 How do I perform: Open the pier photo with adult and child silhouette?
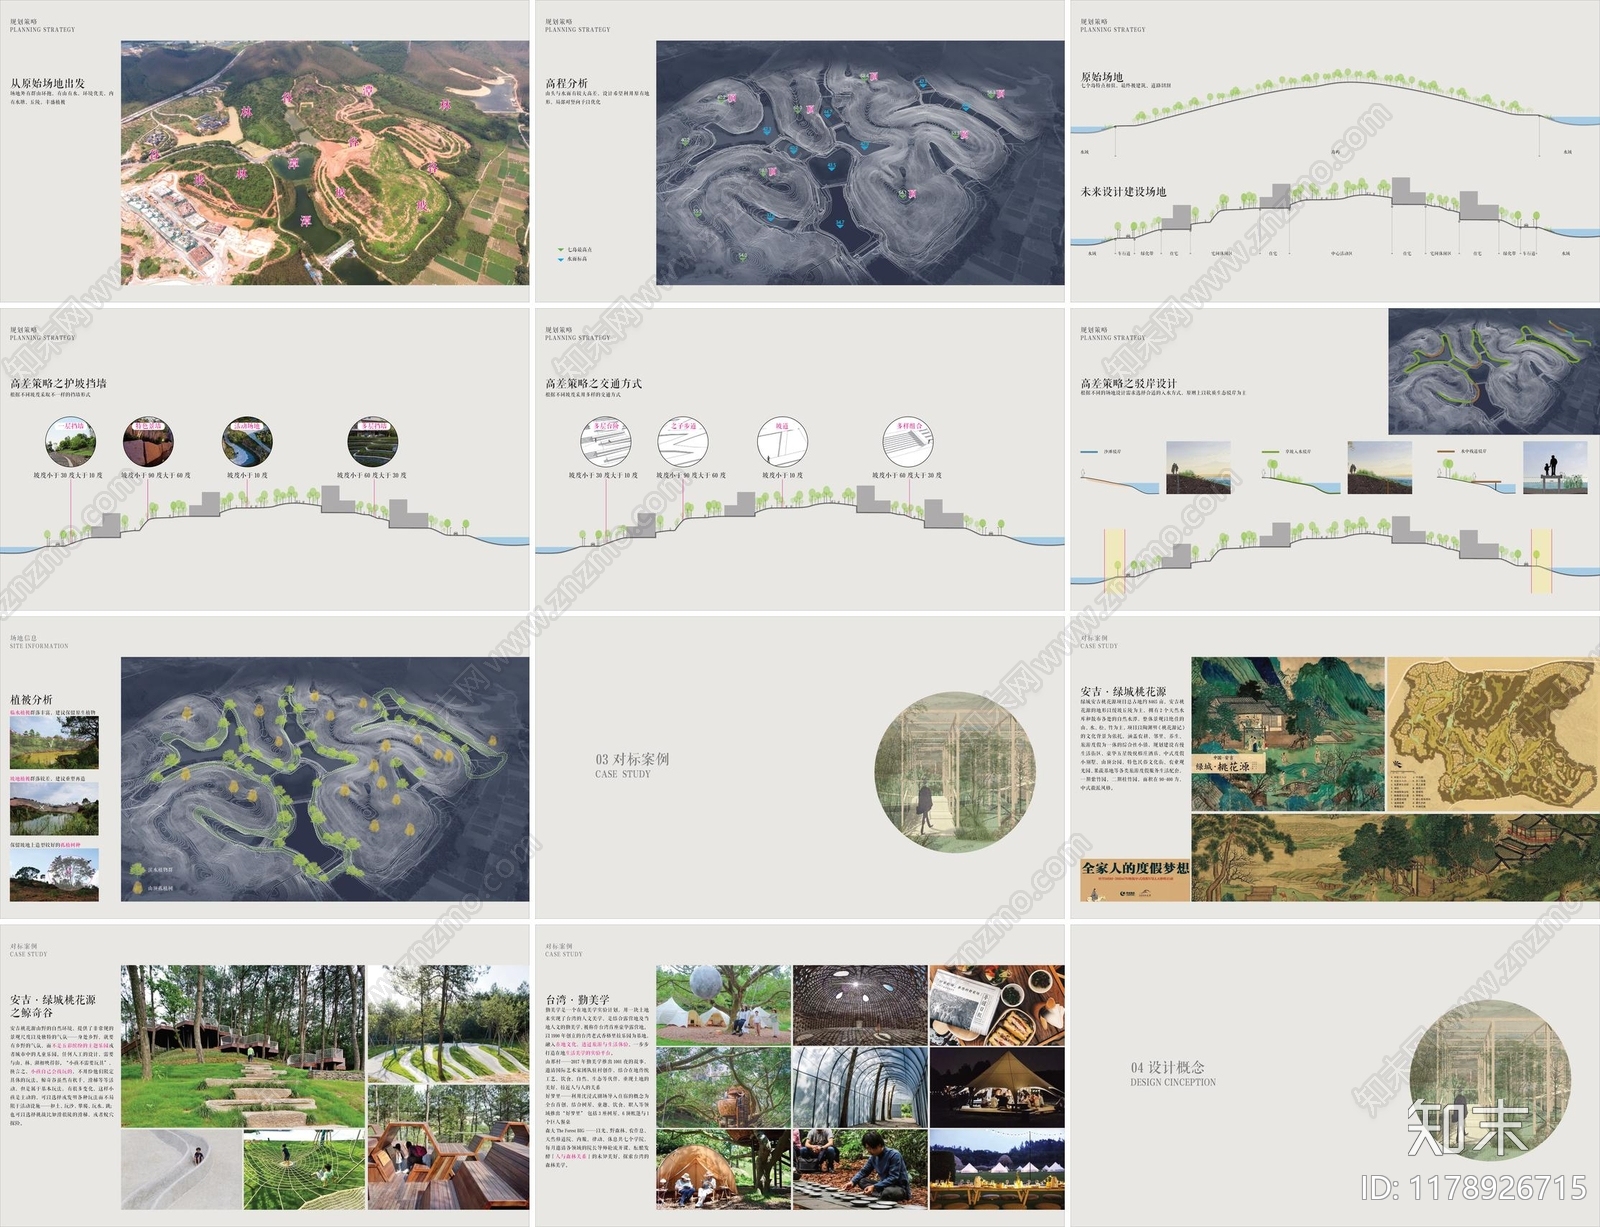coord(1555,468)
